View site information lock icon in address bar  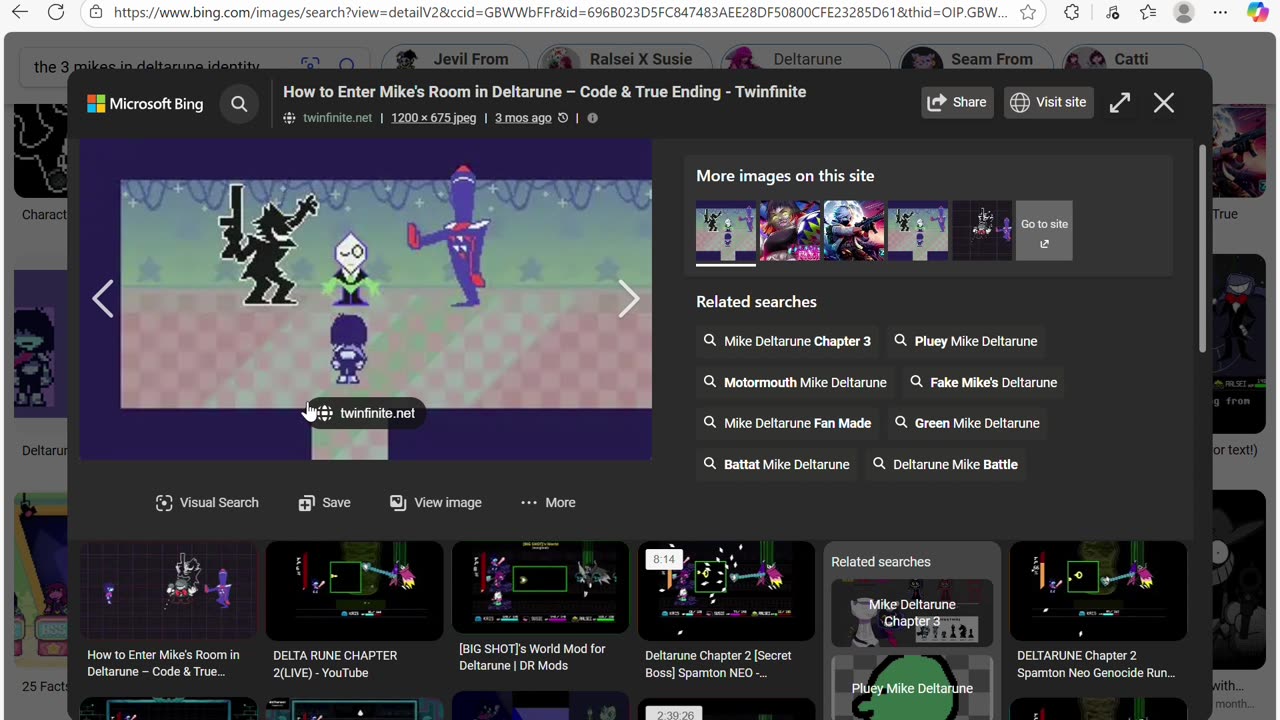coord(96,13)
